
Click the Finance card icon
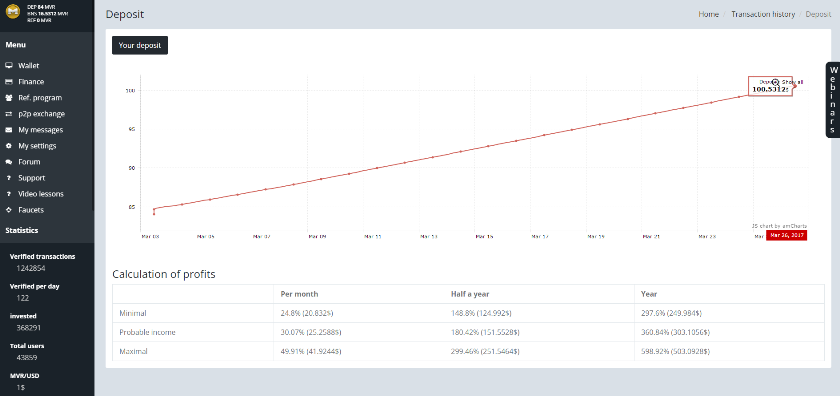(9, 81)
